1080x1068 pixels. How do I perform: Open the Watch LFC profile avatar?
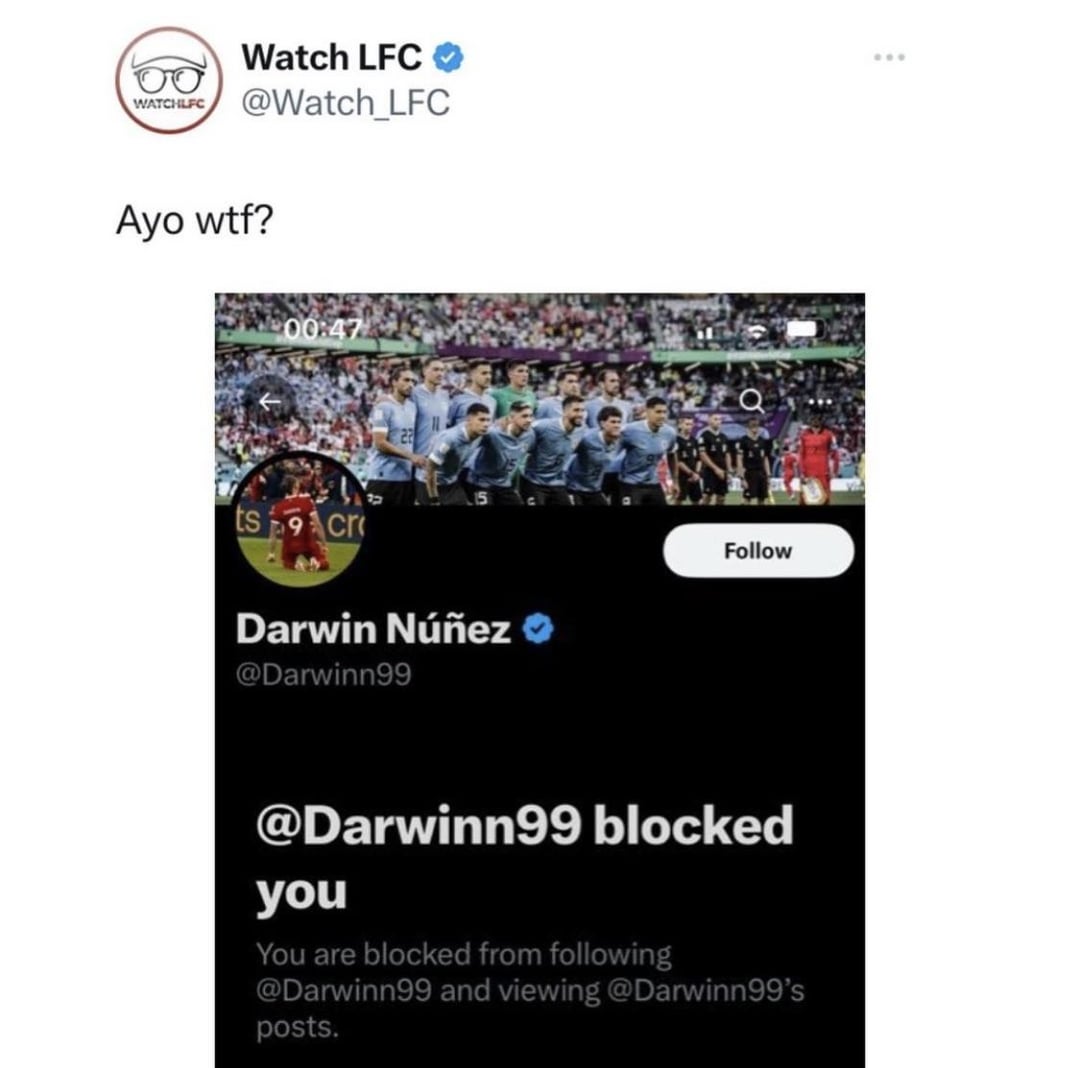click(x=169, y=80)
